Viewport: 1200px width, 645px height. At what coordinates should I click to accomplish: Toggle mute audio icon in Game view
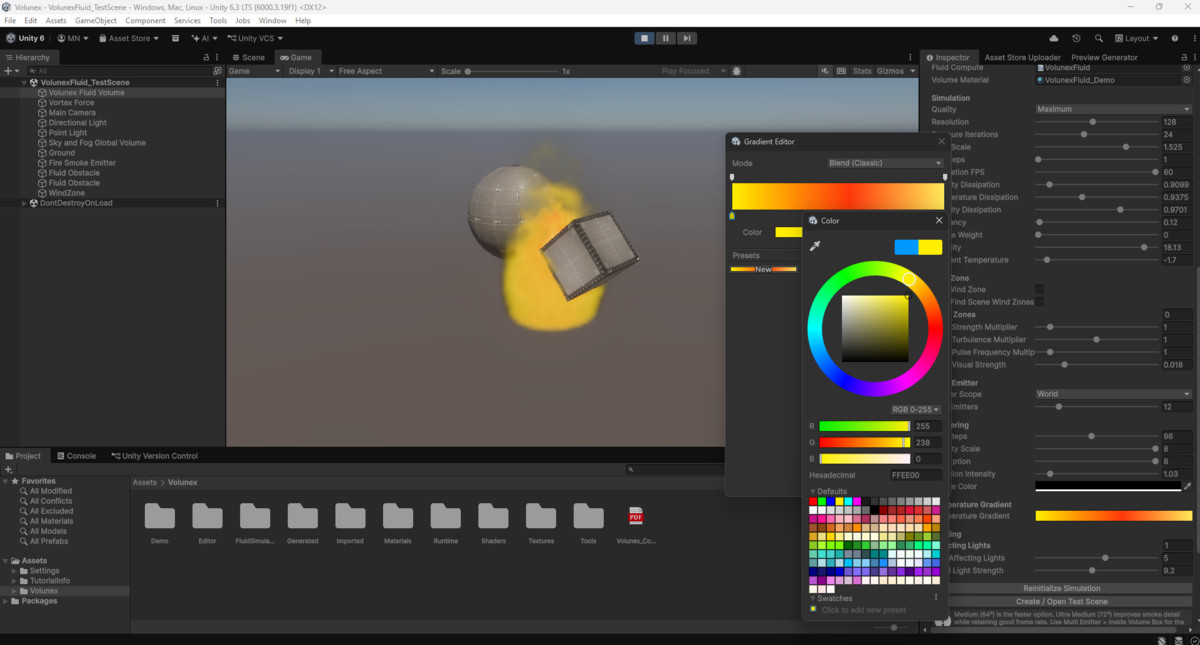pyautogui.click(x=826, y=71)
